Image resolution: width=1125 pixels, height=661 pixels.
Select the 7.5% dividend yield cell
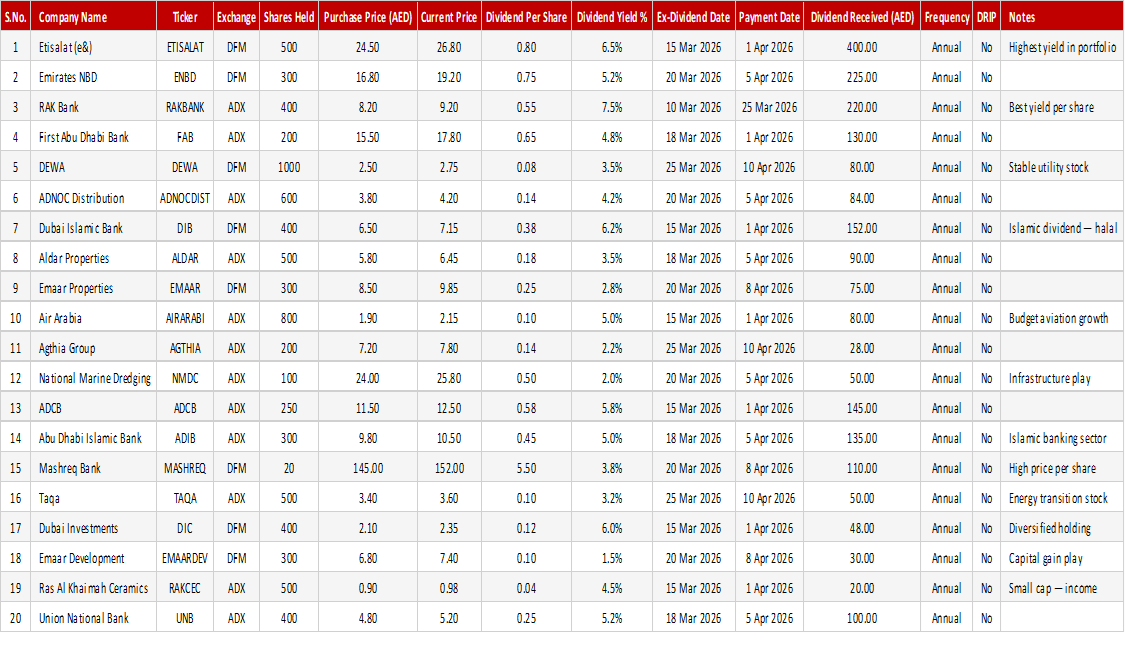[611, 107]
